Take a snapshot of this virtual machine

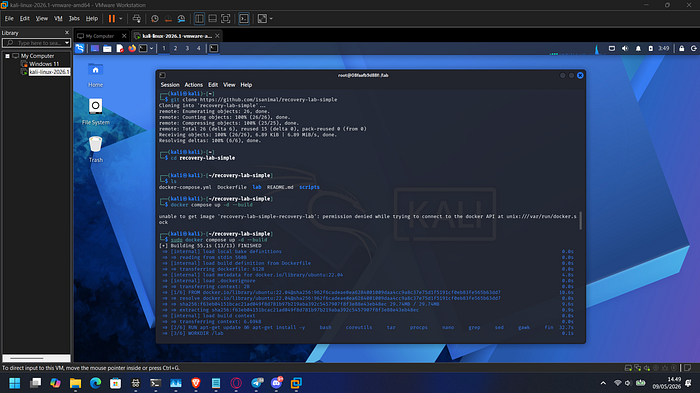click(x=155, y=19)
